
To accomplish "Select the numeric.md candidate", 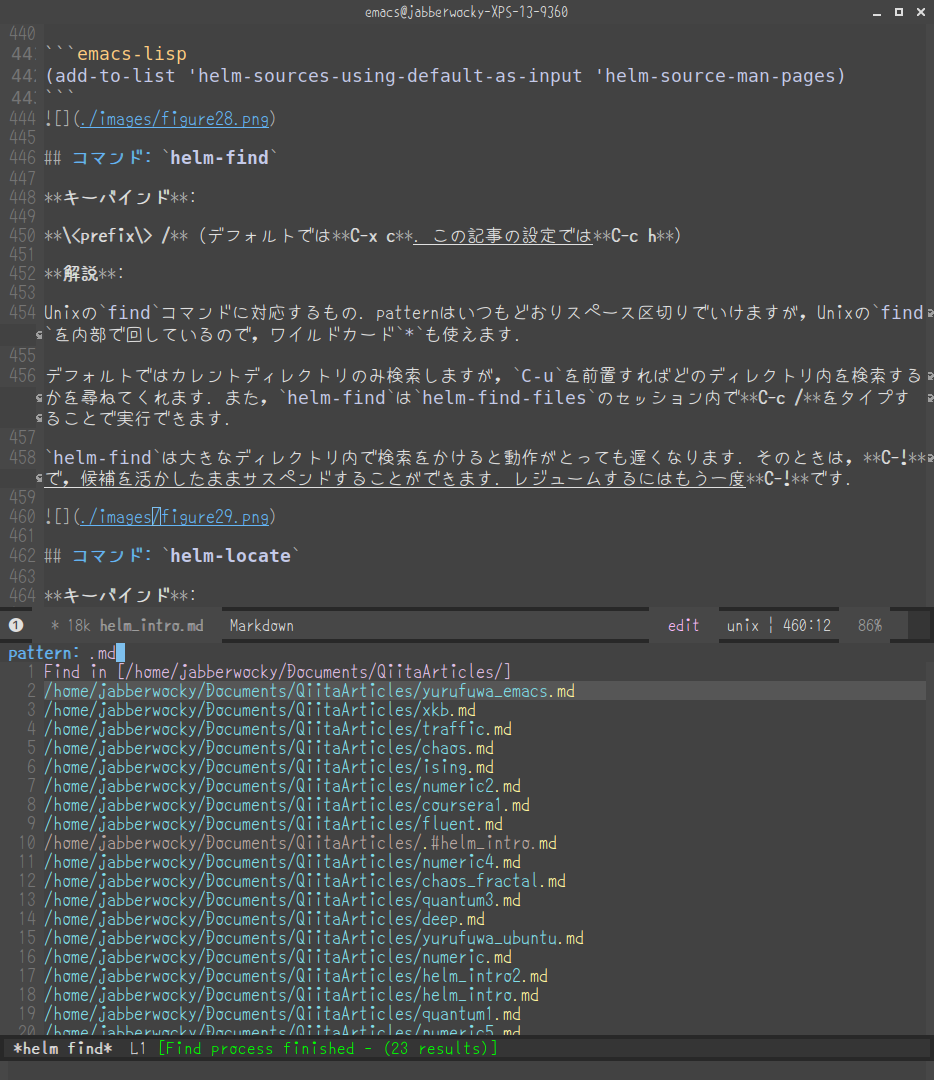I will tap(278, 957).
